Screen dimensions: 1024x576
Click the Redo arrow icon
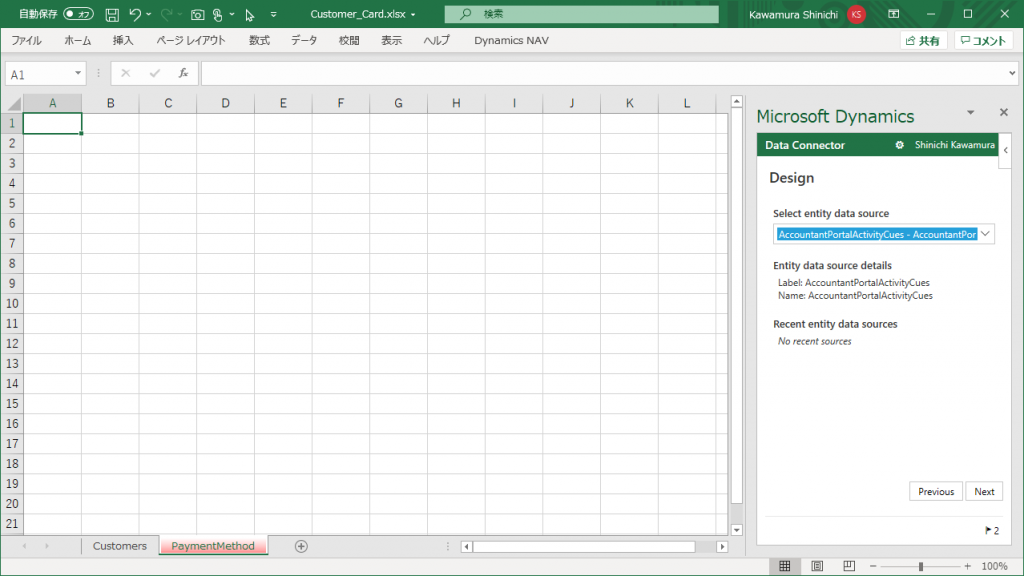pos(167,14)
